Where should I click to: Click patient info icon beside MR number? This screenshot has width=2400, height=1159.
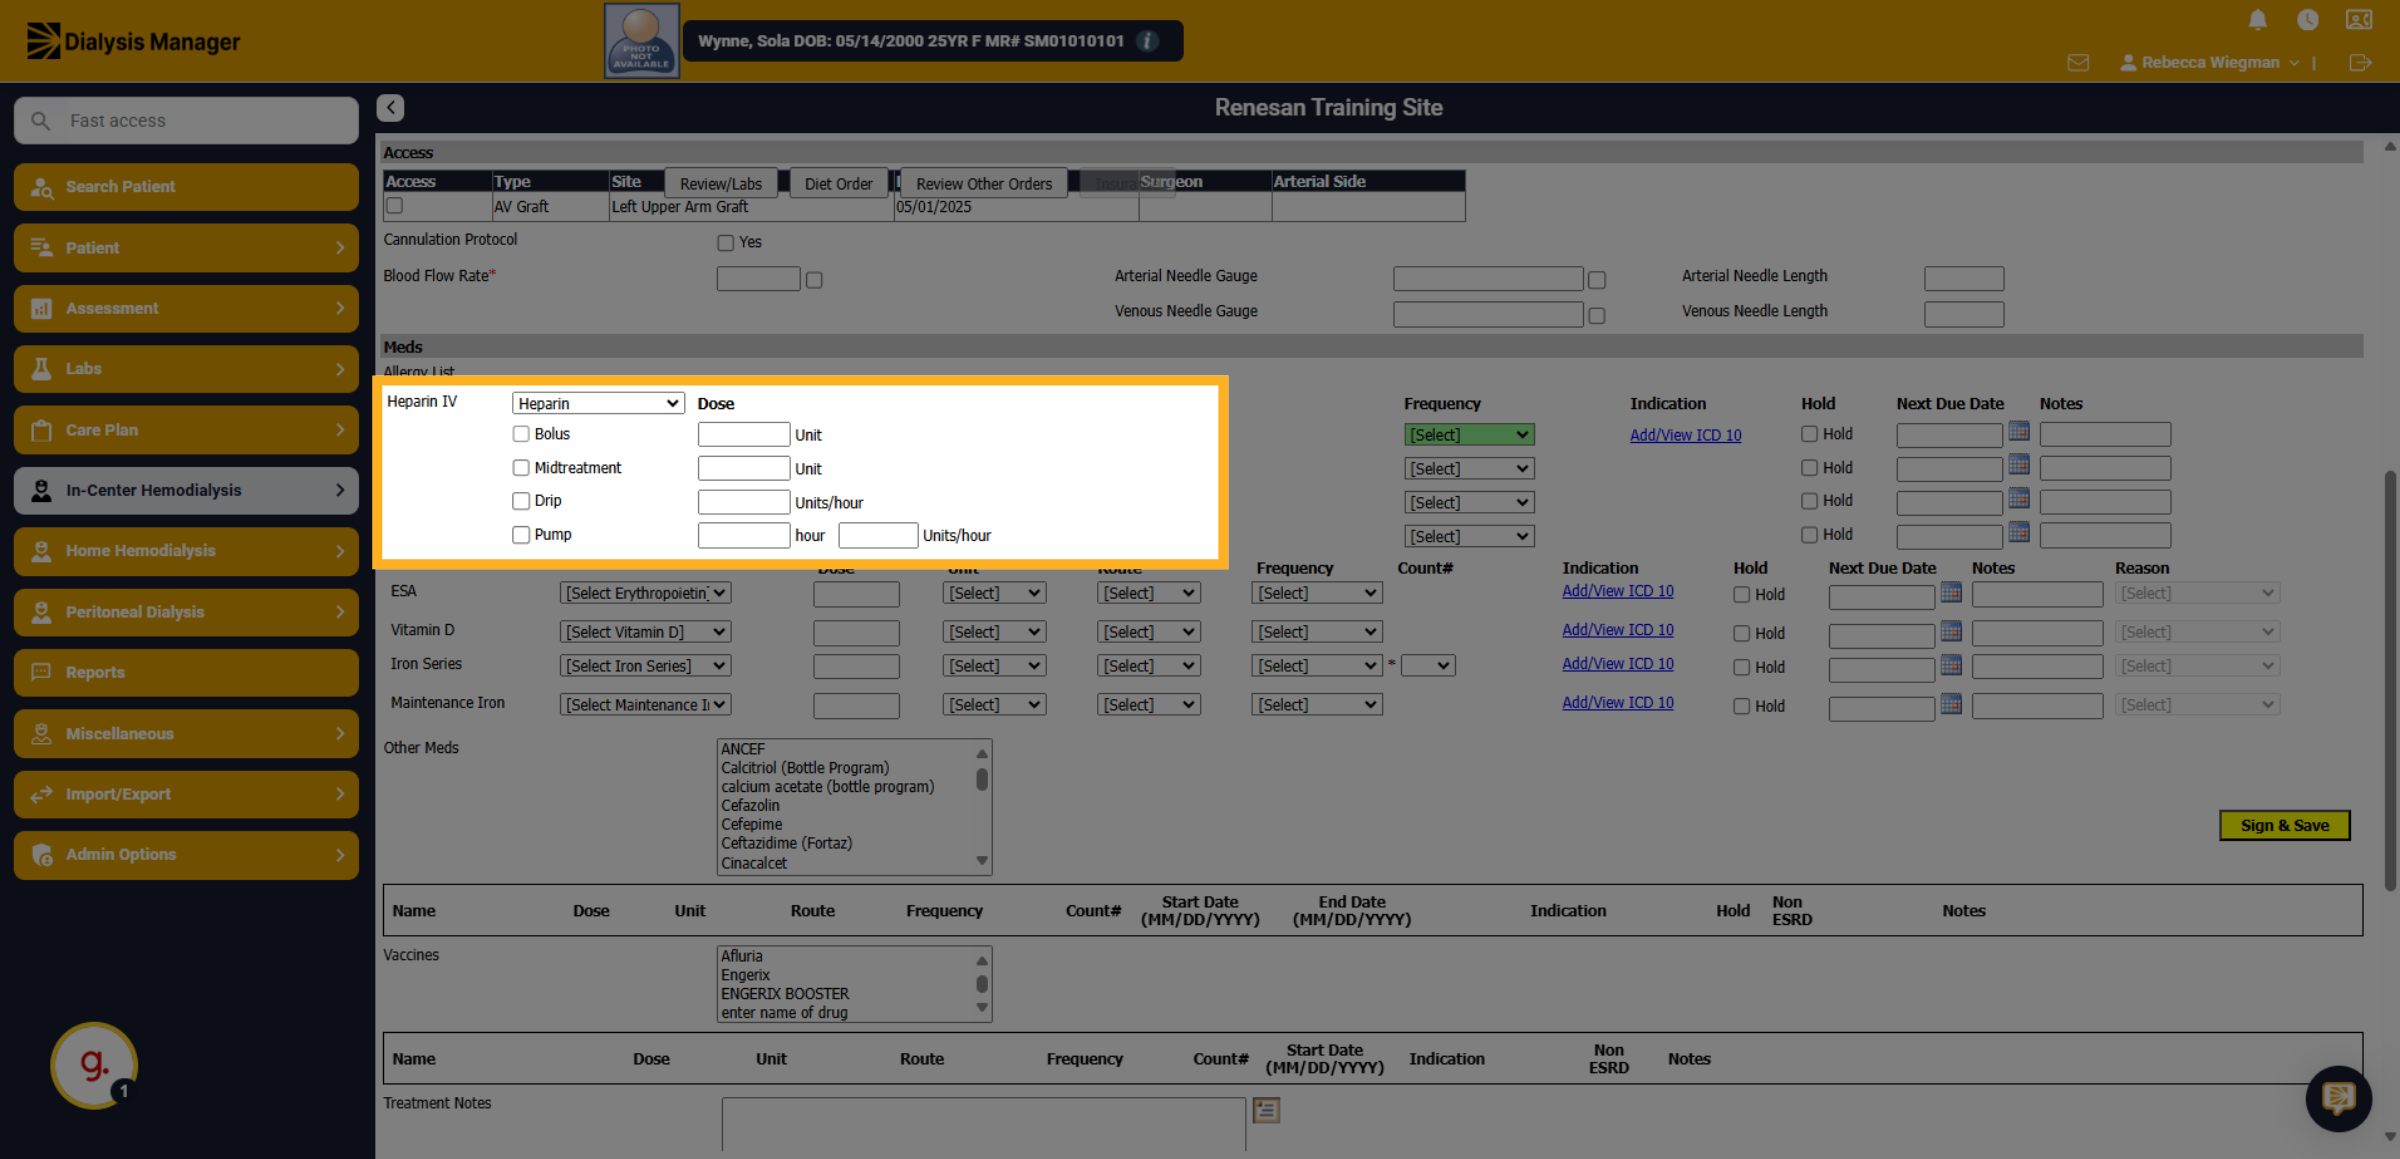(1148, 41)
